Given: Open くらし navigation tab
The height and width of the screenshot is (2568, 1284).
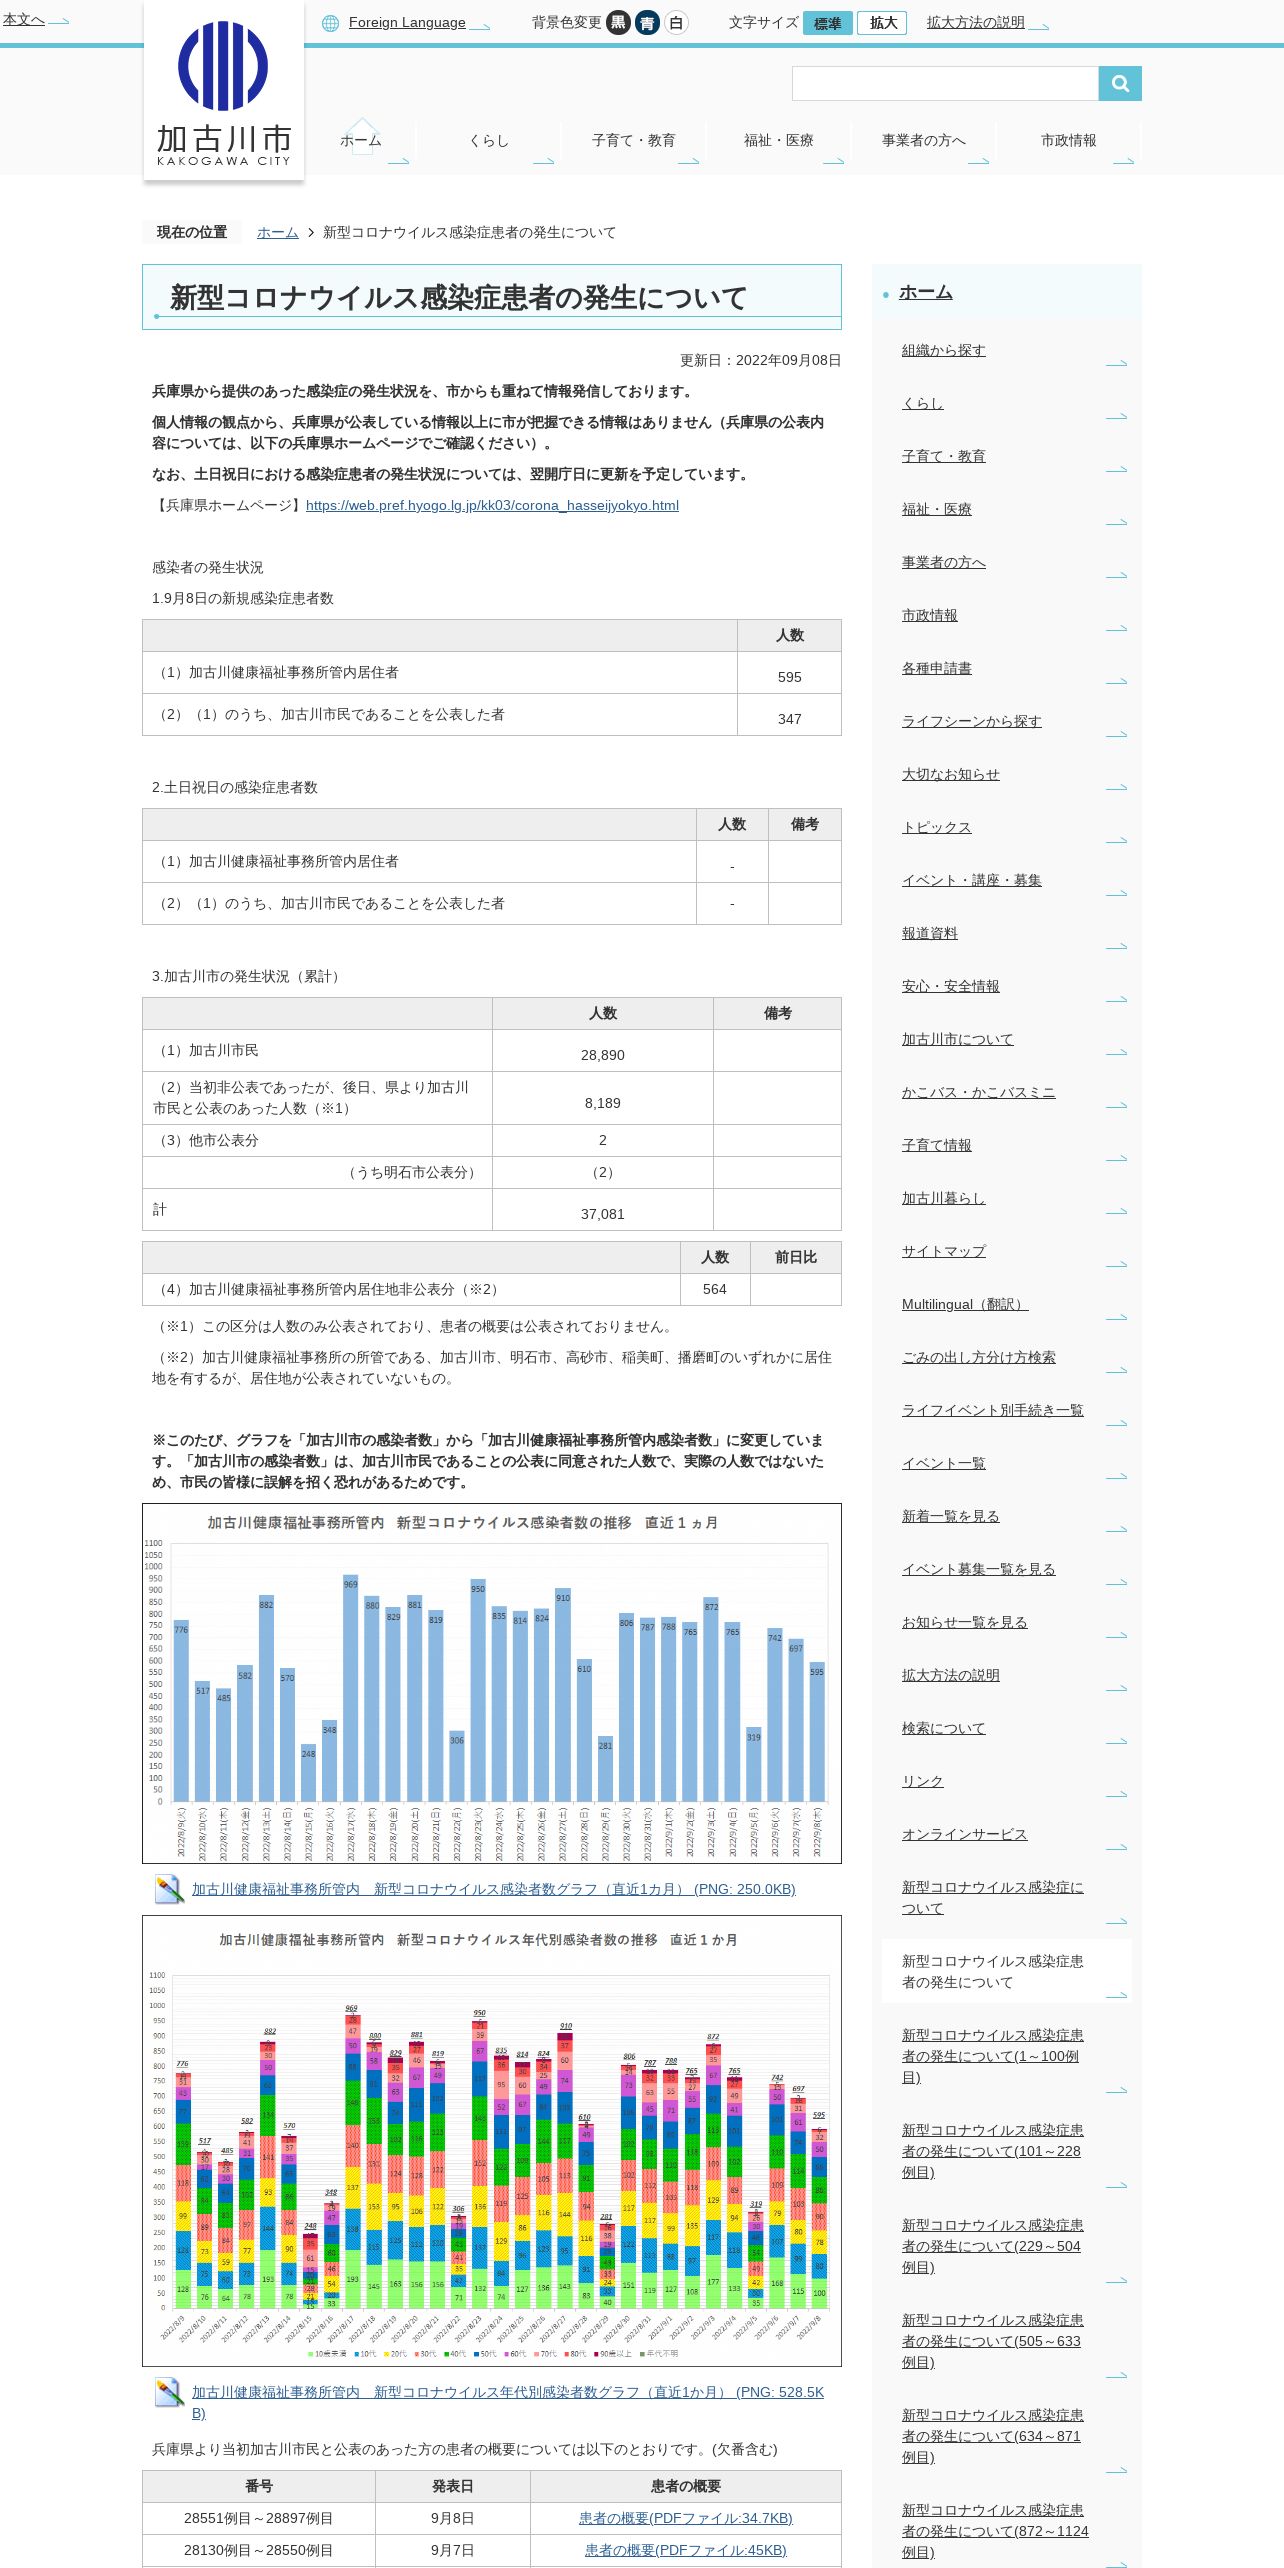Looking at the screenshot, I should coord(489,141).
